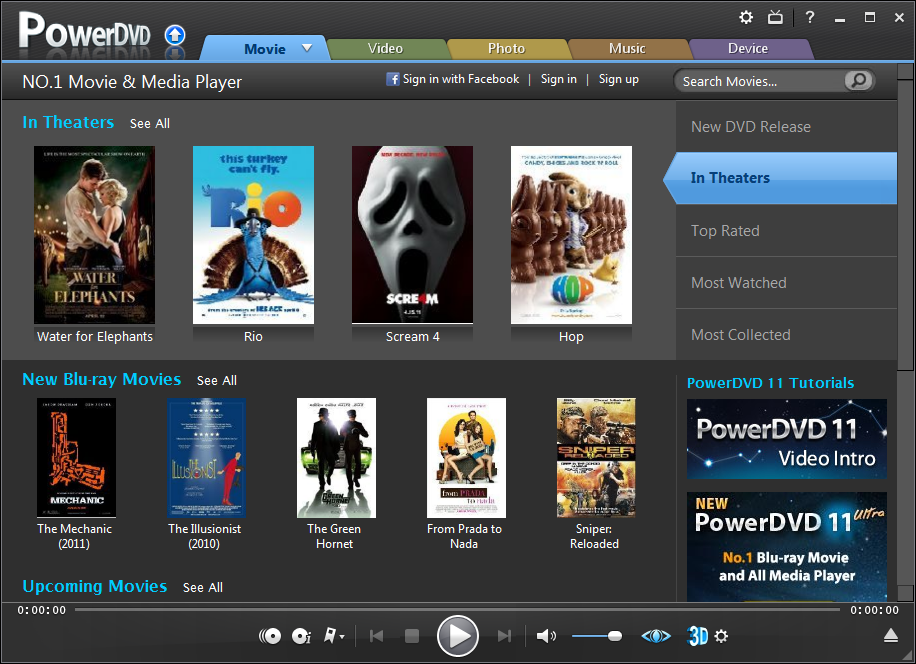Click the bookmark flag icon
This screenshot has height=664, width=916.
click(x=330, y=635)
